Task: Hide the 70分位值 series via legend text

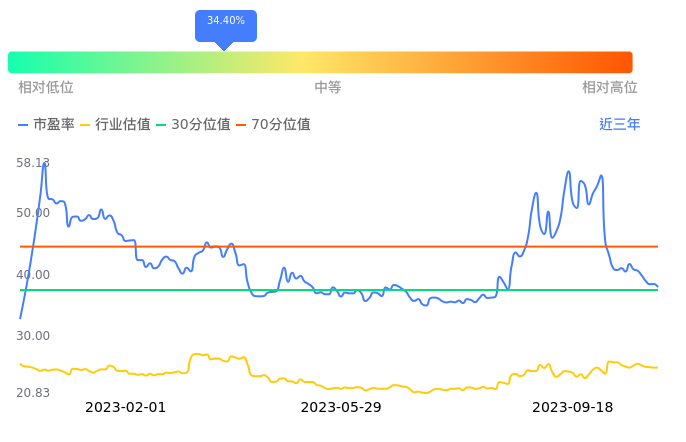Action: (x=281, y=125)
